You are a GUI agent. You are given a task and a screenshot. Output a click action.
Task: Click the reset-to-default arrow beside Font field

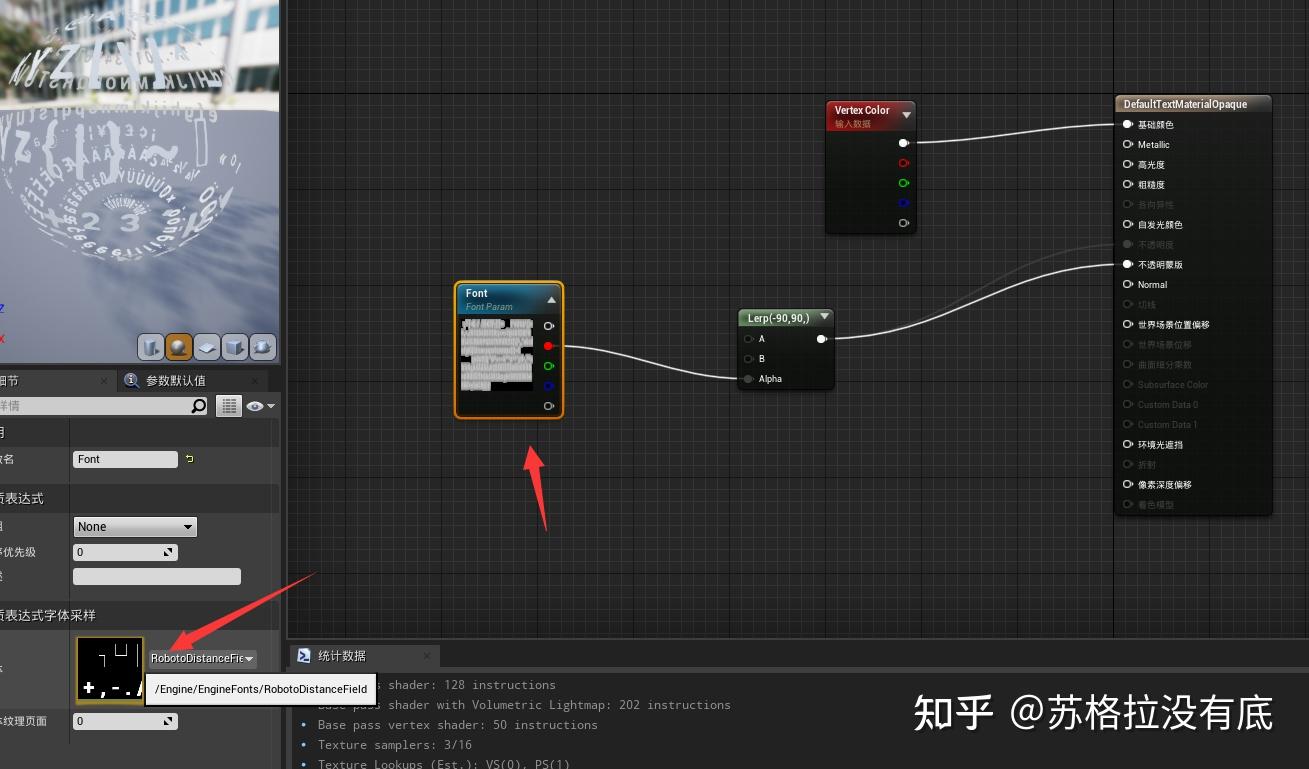[x=189, y=459]
